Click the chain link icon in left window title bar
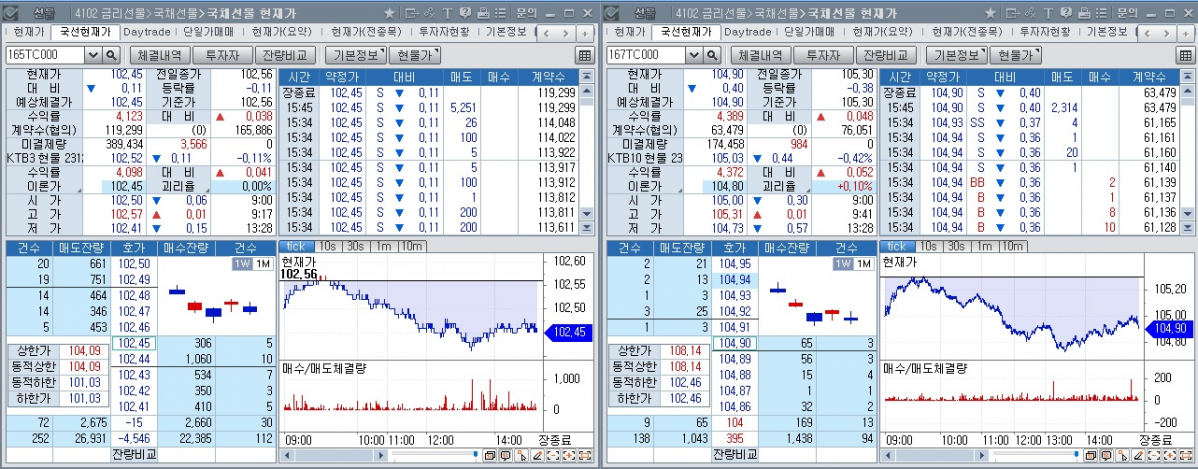Viewport: 1198px width, 469px height. pos(429,13)
